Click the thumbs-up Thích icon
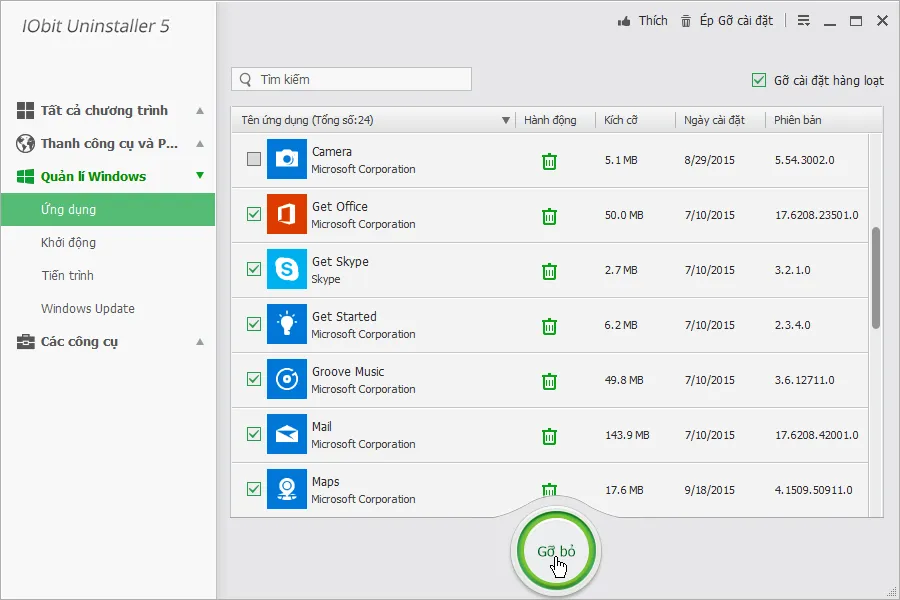Viewport: 900px width, 600px height. click(625, 21)
